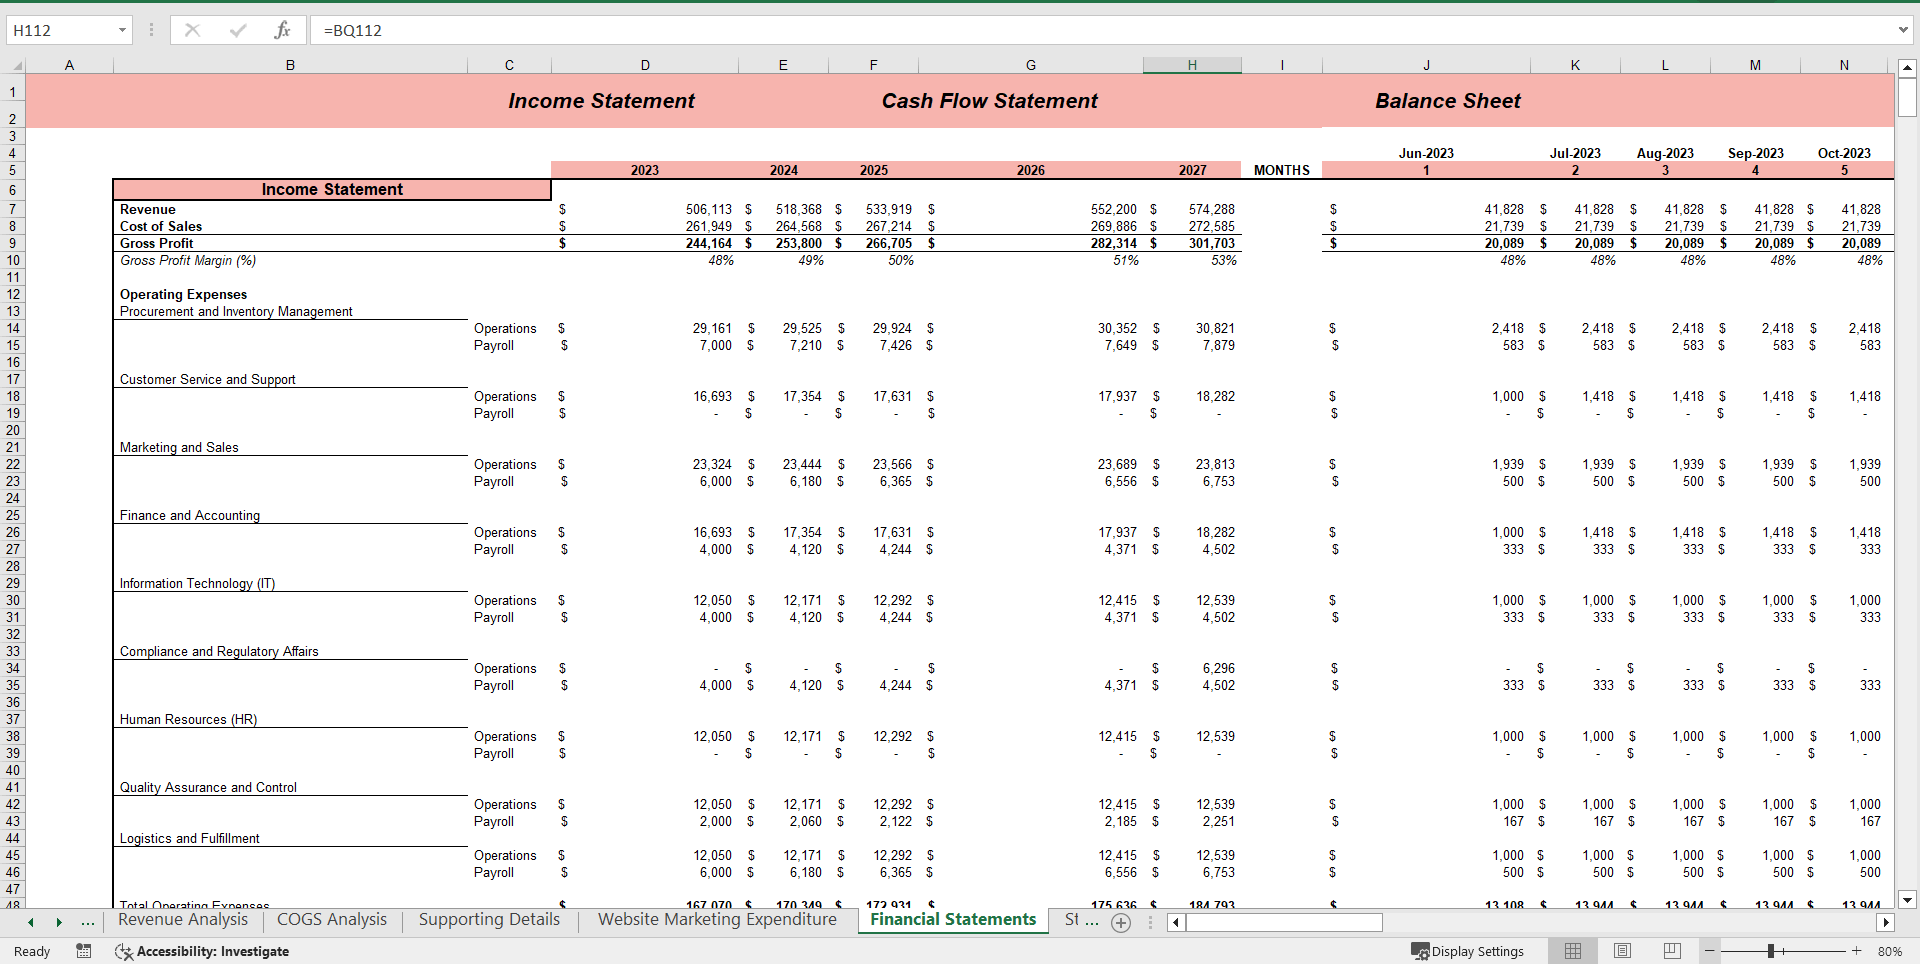Click the Insert Function fx icon
Screen dimensions: 1920x966
coord(283,30)
